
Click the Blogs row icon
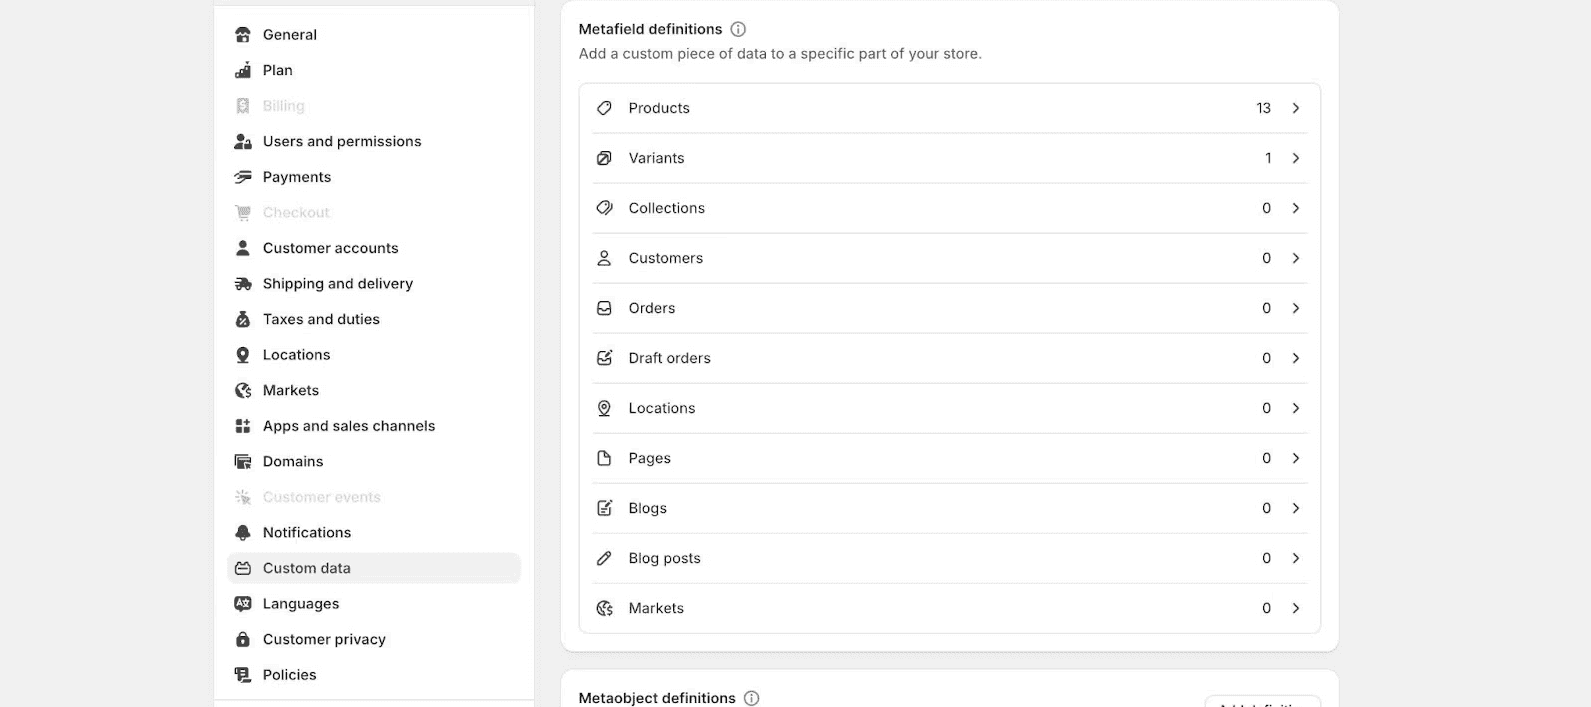pos(604,508)
